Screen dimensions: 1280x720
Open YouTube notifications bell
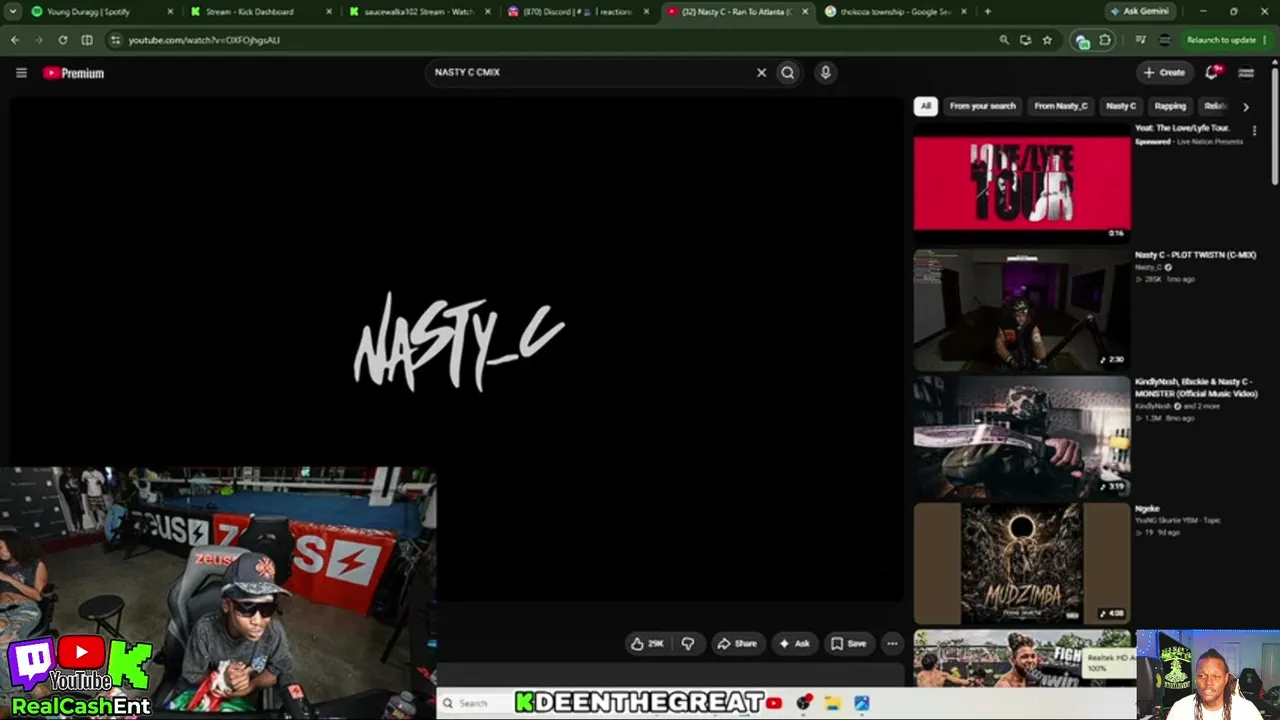point(1213,72)
